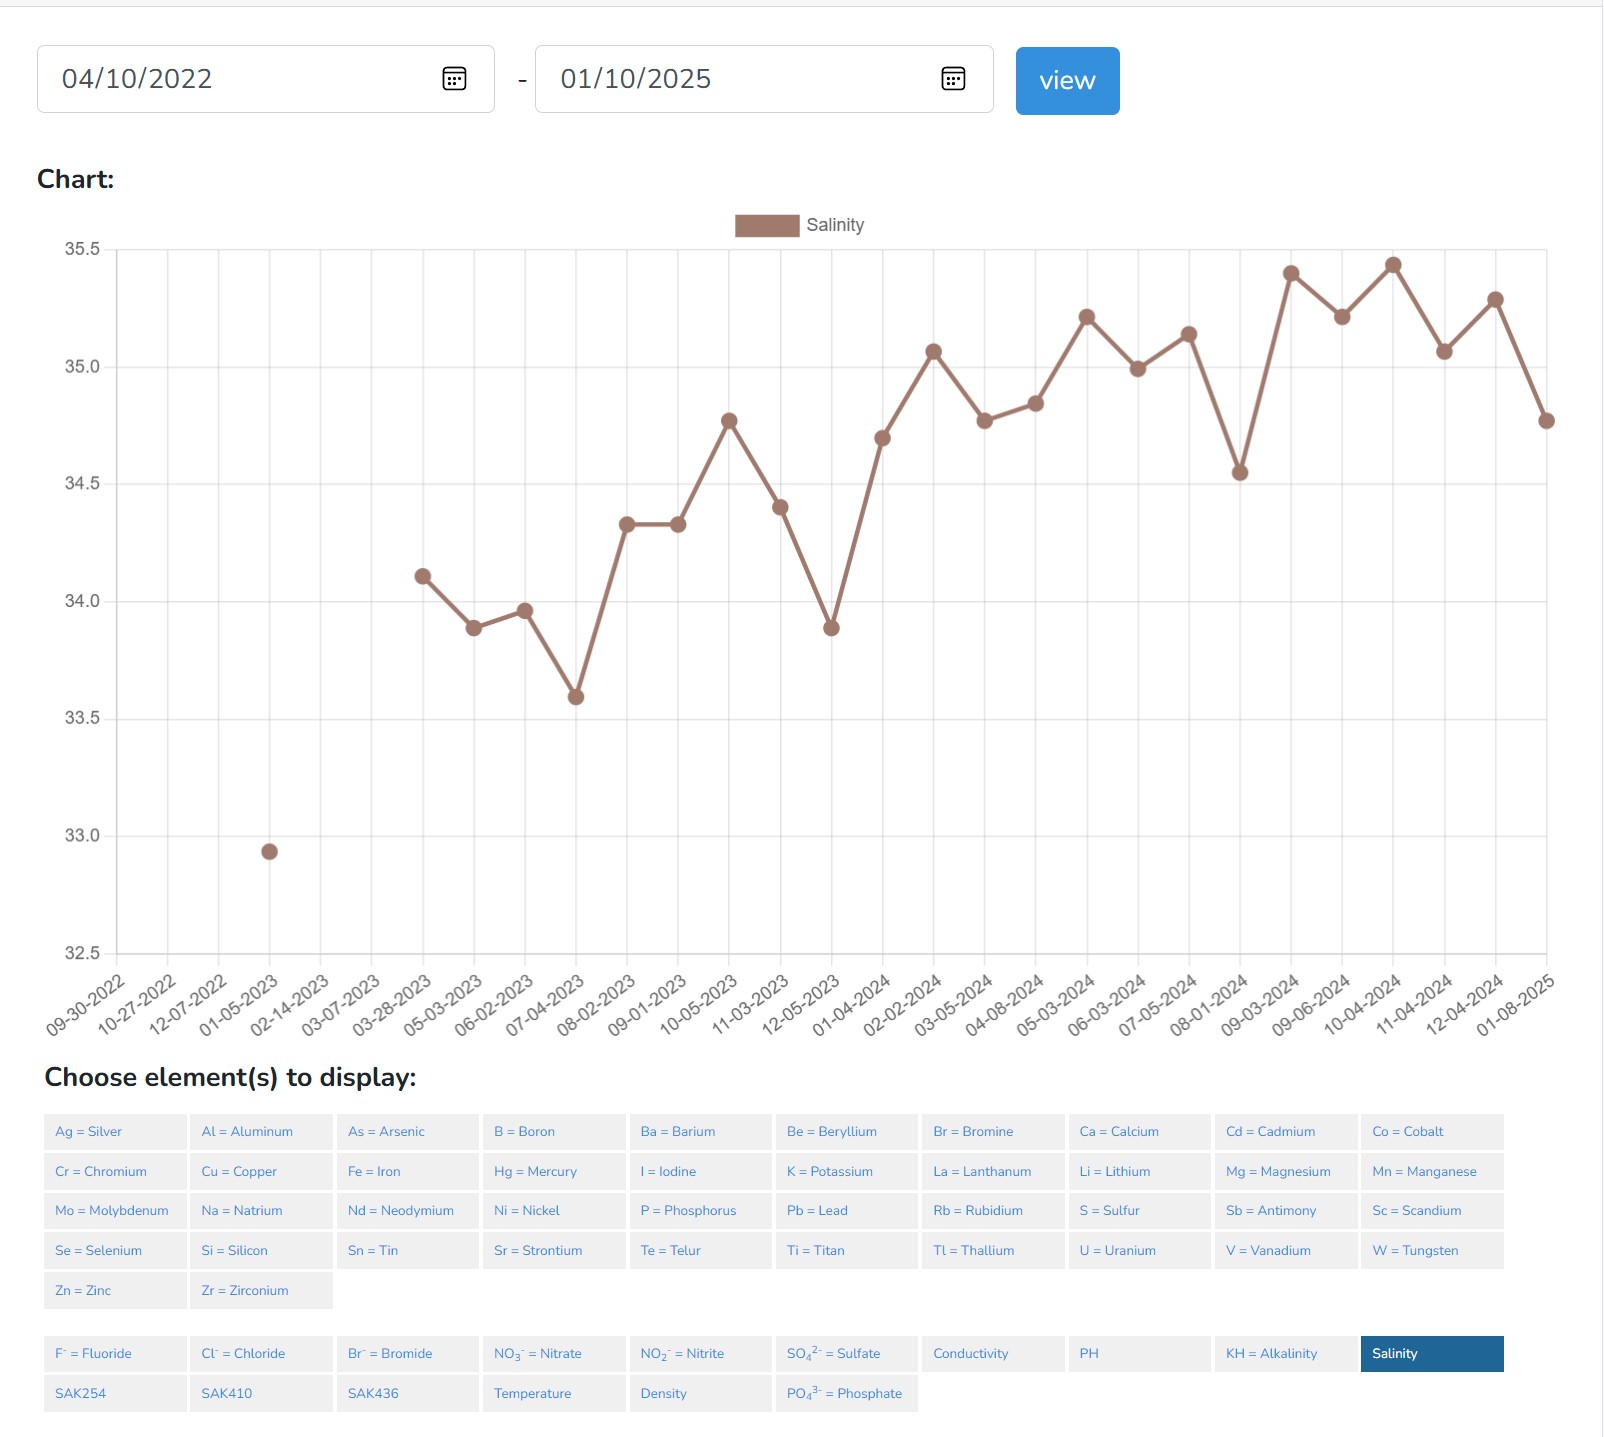1604x1437 pixels.
Task: Open the start date calendar picker icon
Action: coord(454,79)
